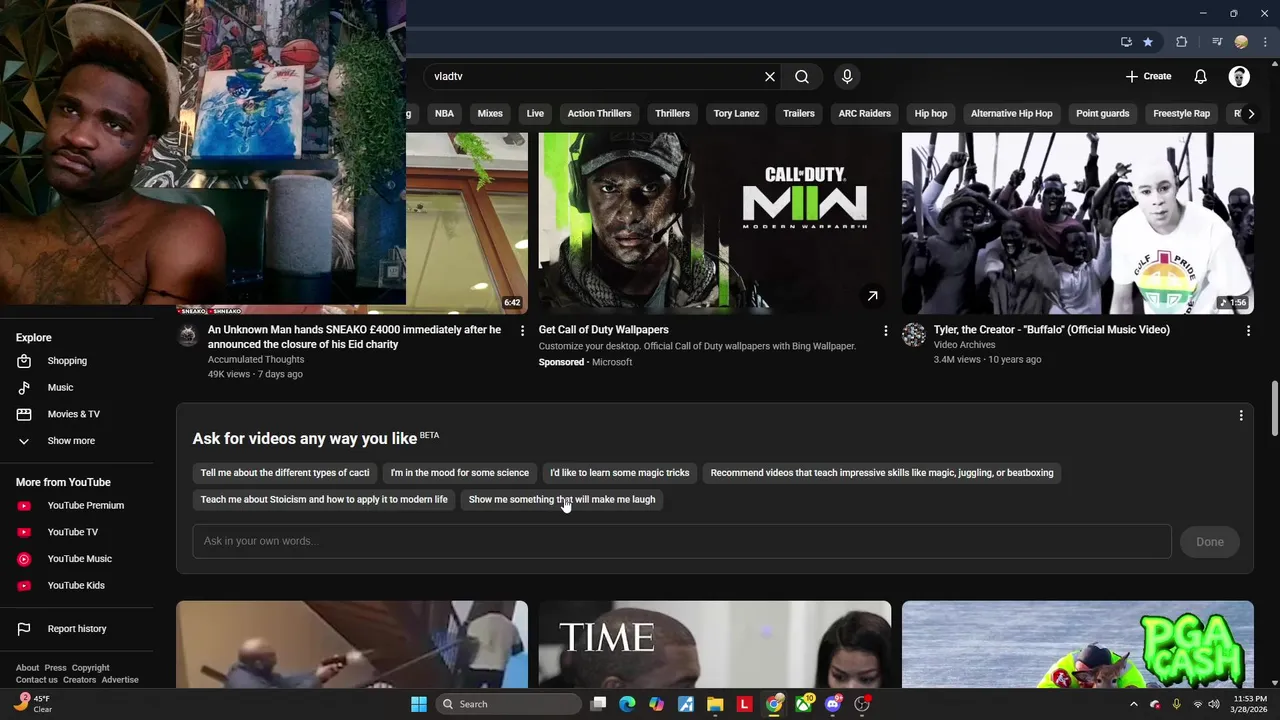
Task: Select the Trailers chip
Action: pyautogui.click(x=798, y=113)
